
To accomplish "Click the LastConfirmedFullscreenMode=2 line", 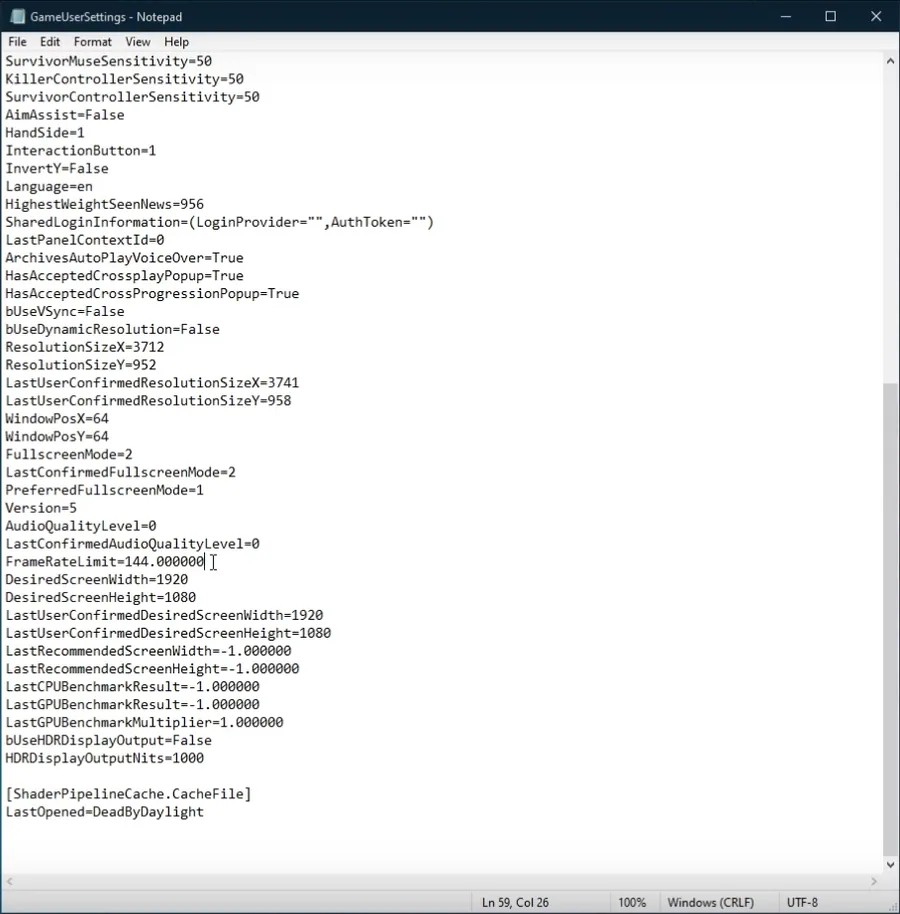I will (x=121, y=472).
